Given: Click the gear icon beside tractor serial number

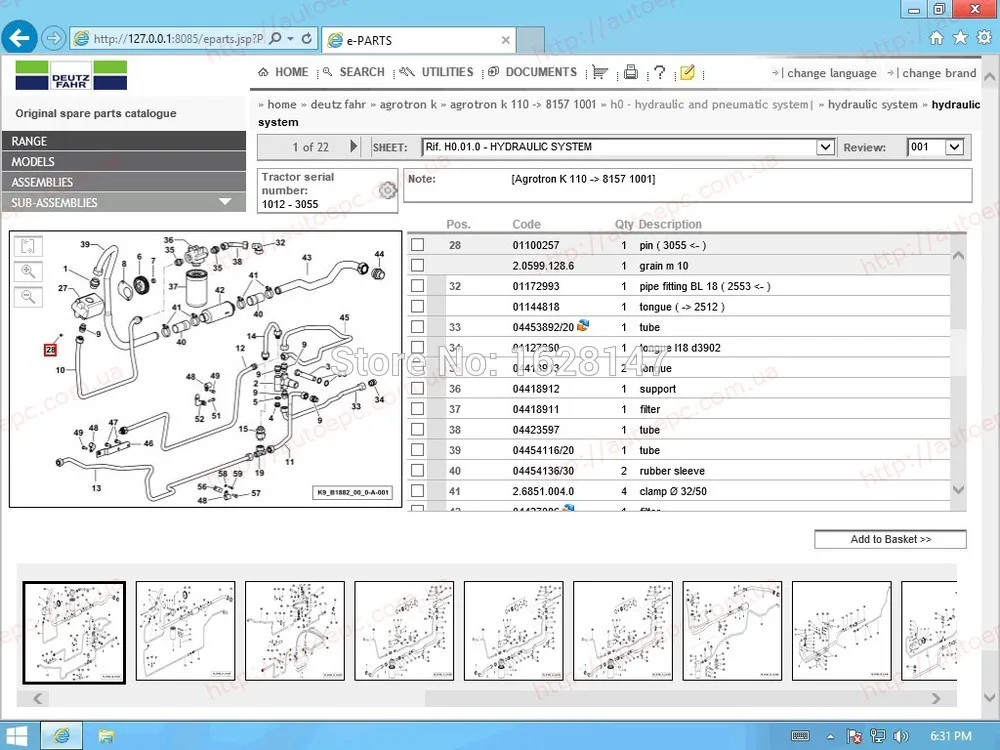Looking at the screenshot, I should [x=387, y=190].
